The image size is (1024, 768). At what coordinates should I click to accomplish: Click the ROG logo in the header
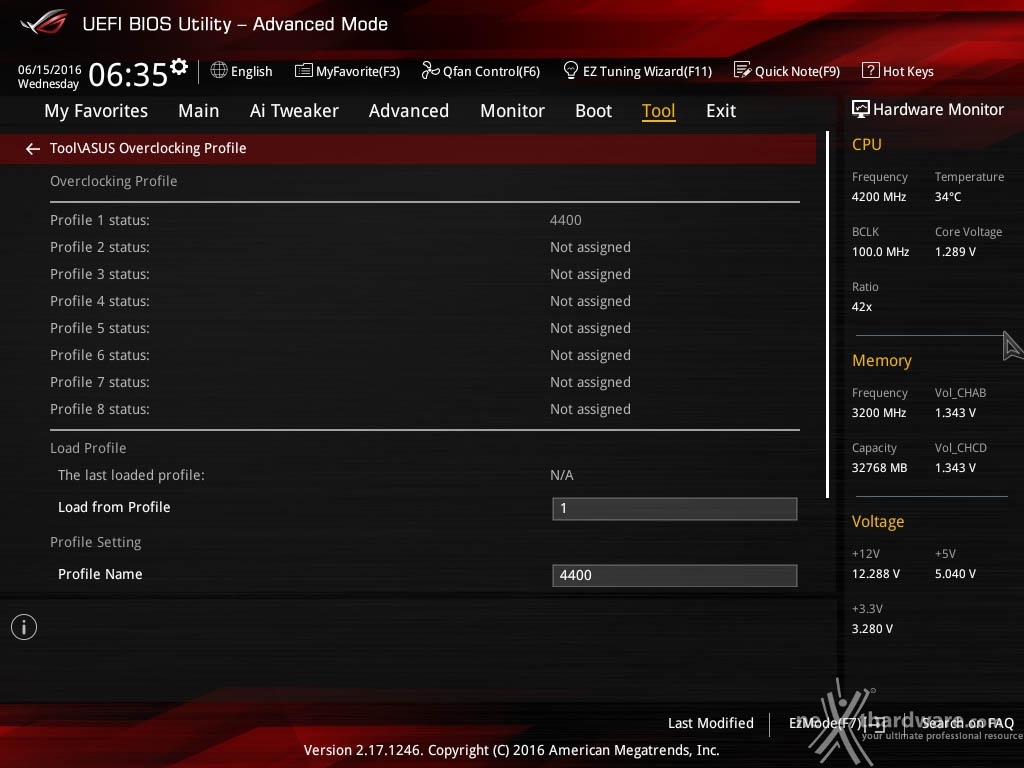44,22
